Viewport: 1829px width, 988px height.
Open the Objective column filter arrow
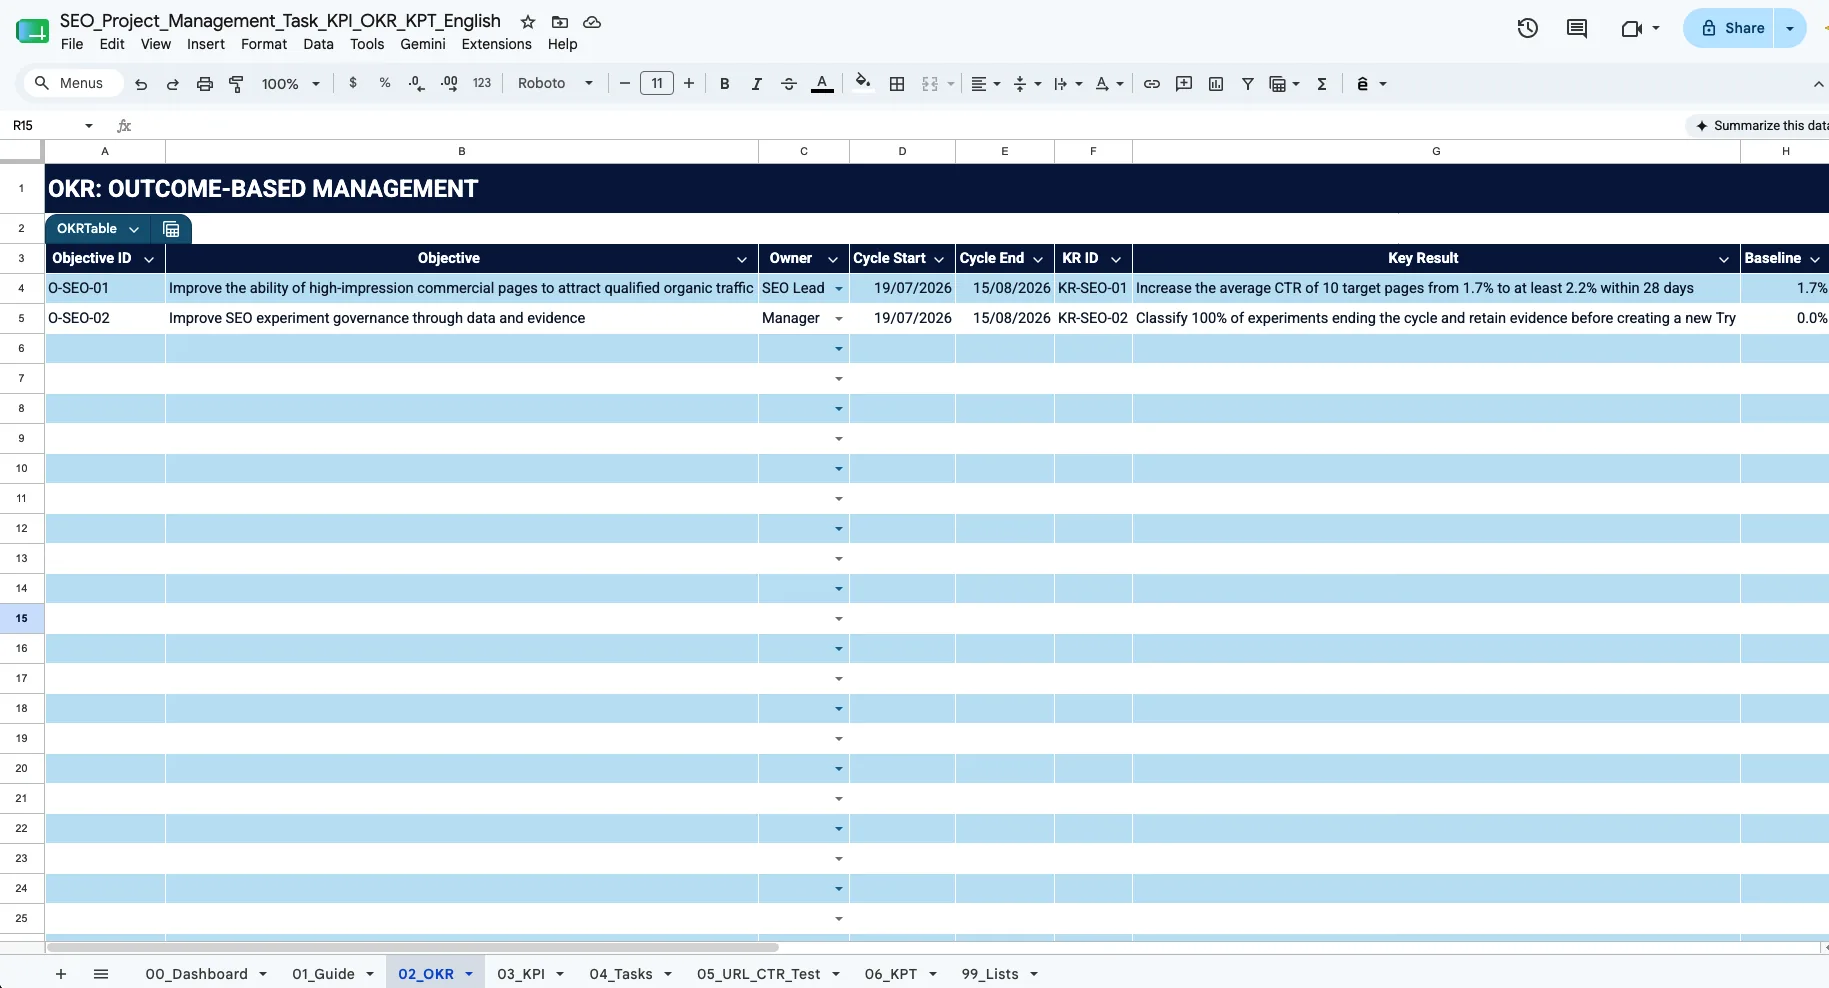point(742,259)
